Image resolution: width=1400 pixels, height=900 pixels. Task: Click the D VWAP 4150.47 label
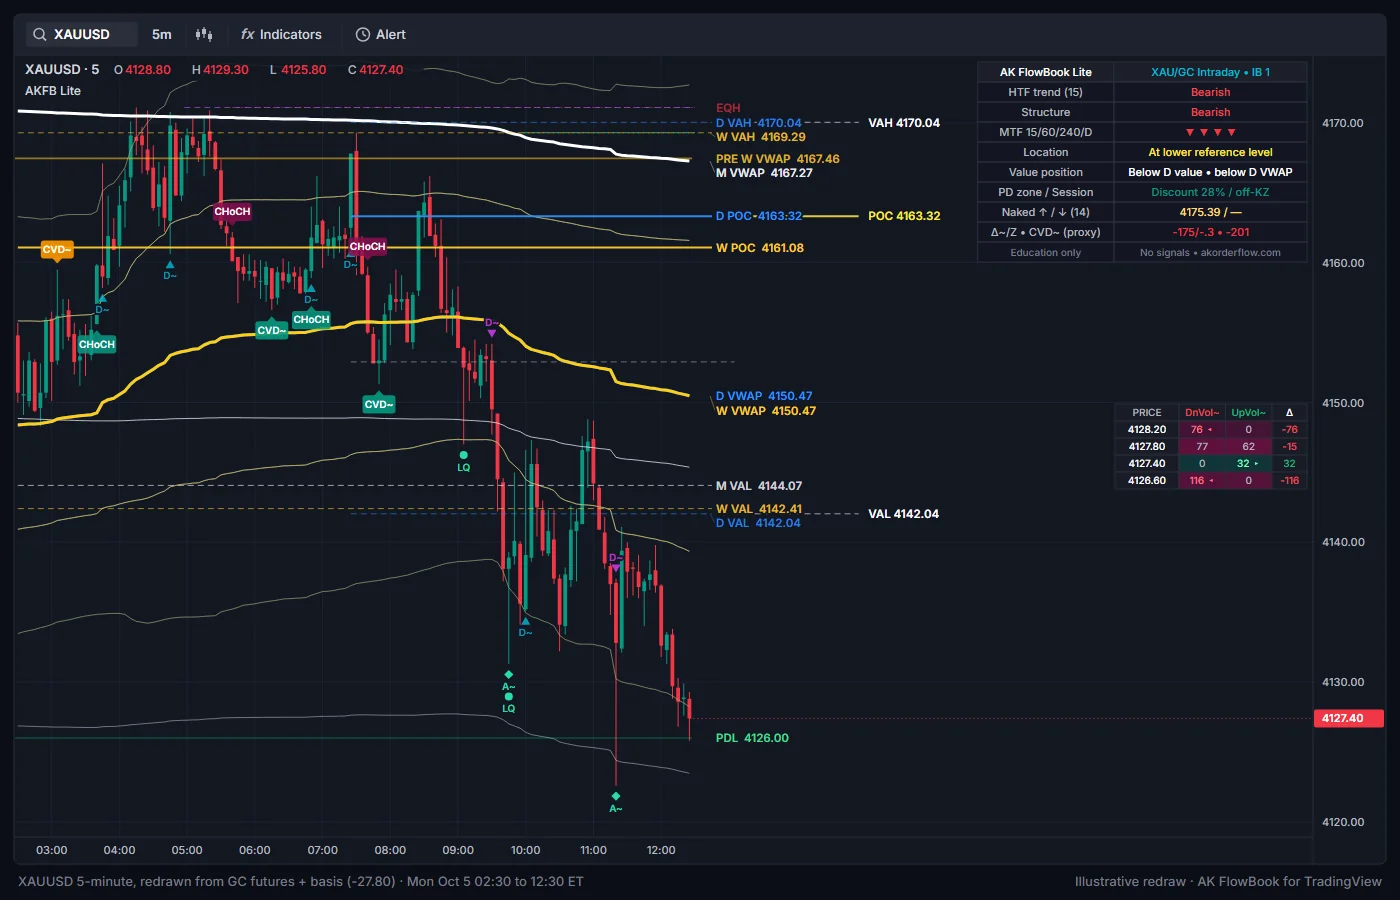(764, 396)
